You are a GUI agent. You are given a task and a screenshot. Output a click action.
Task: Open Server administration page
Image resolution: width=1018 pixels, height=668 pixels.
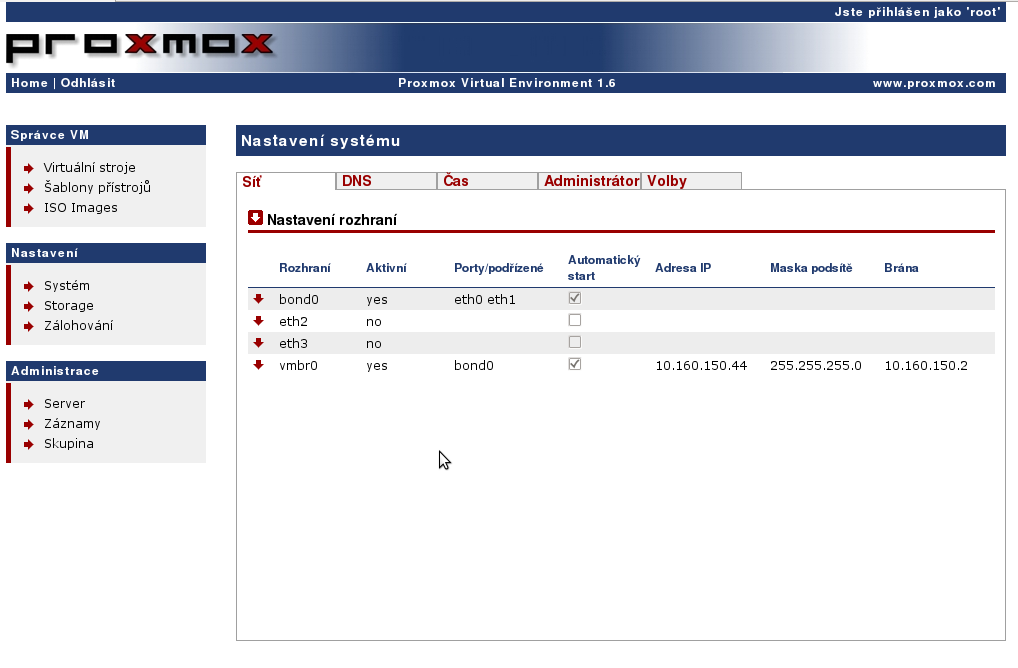point(64,404)
